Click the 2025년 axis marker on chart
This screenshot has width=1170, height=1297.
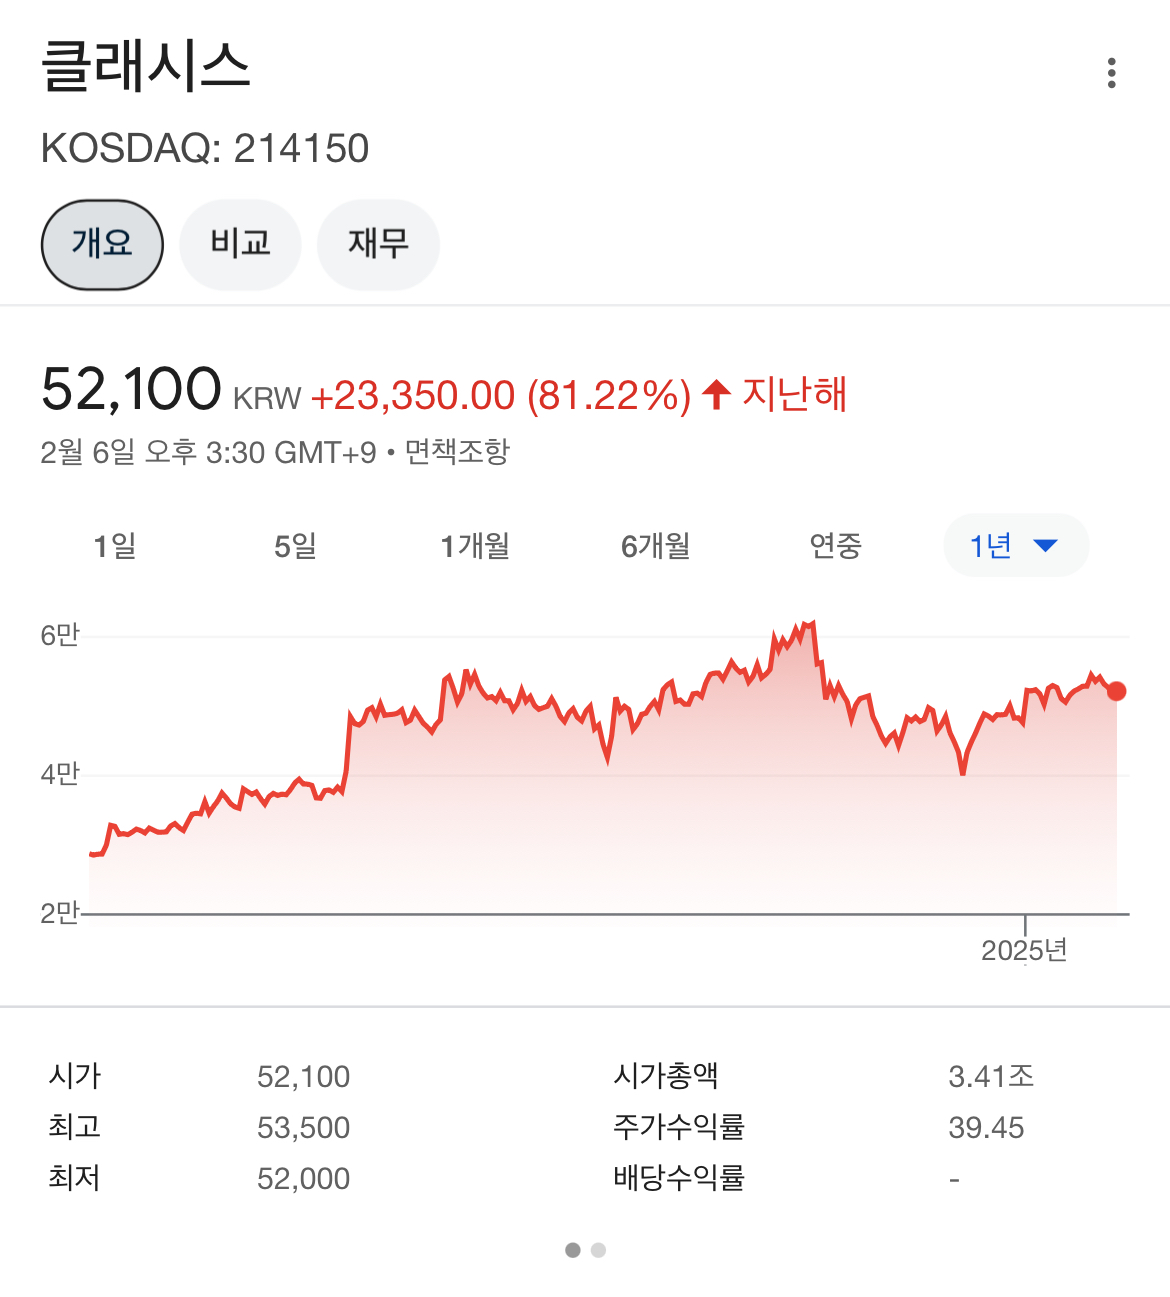pos(1024,949)
